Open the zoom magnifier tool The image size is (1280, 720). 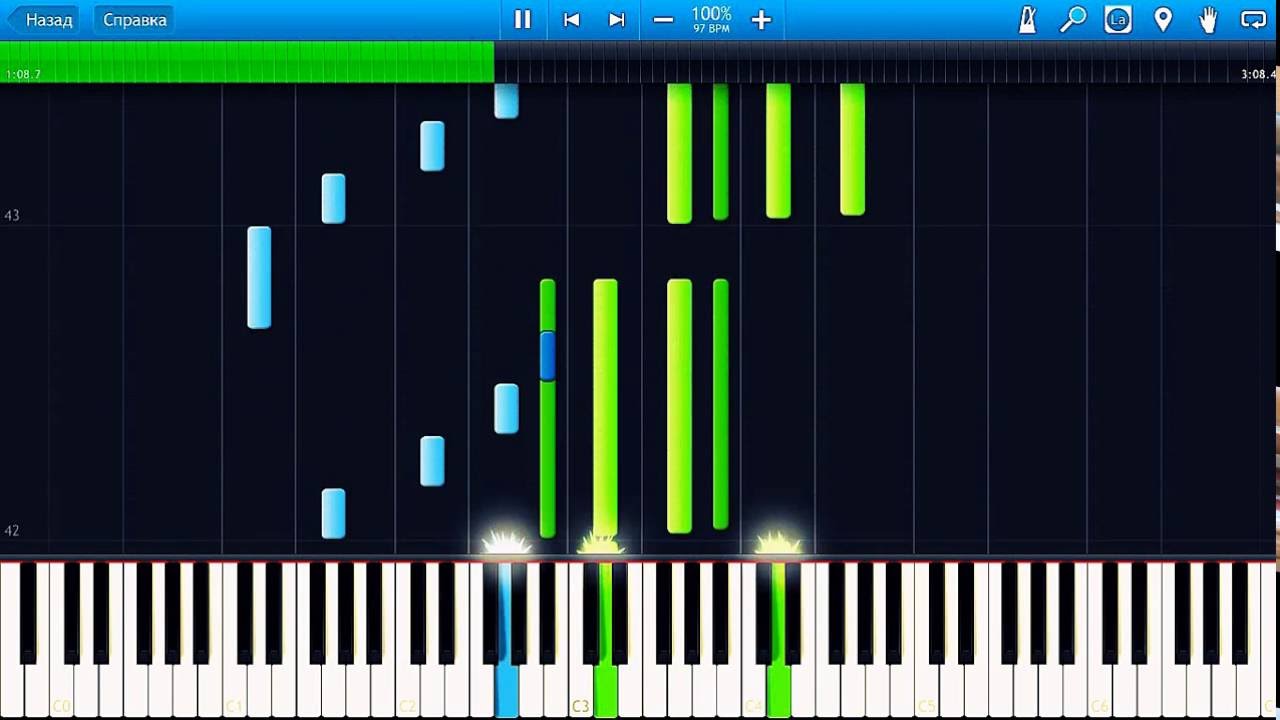(1072, 19)
